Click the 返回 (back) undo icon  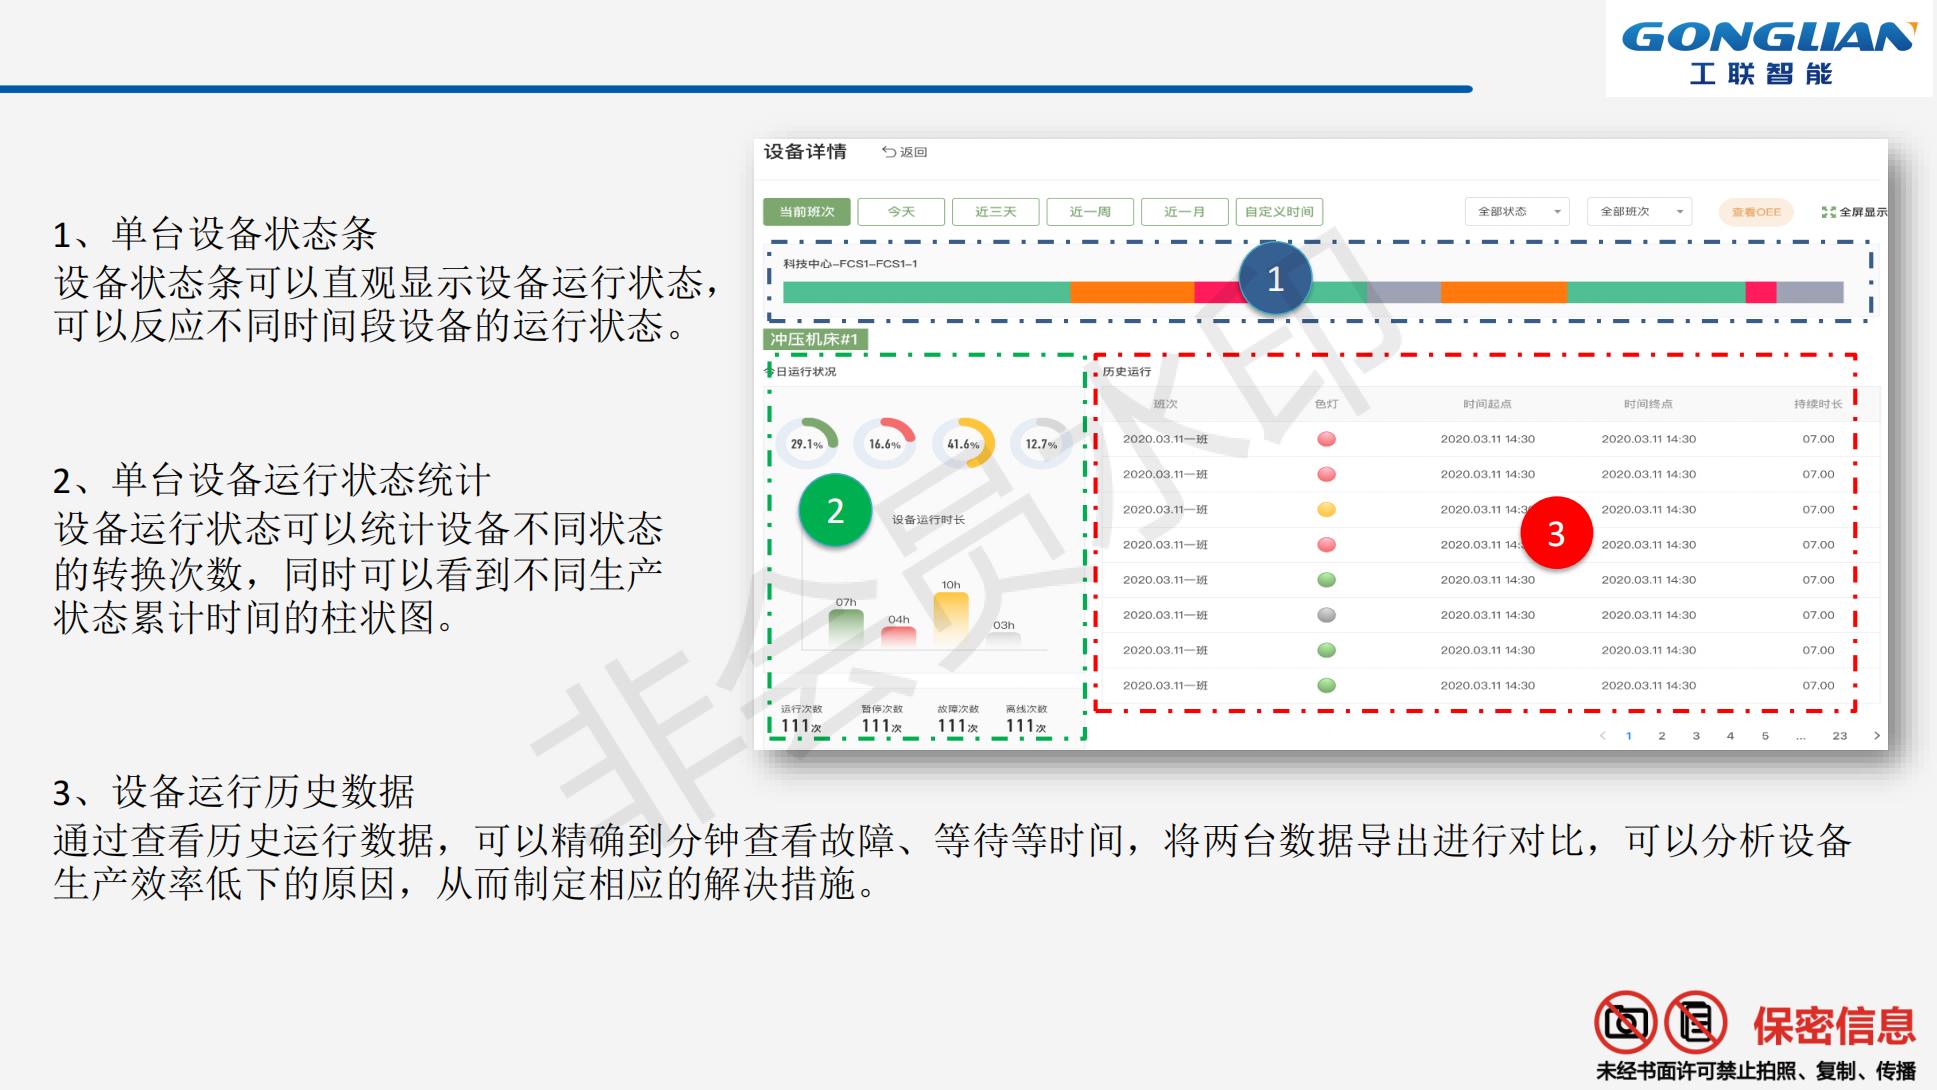[888, 152]
